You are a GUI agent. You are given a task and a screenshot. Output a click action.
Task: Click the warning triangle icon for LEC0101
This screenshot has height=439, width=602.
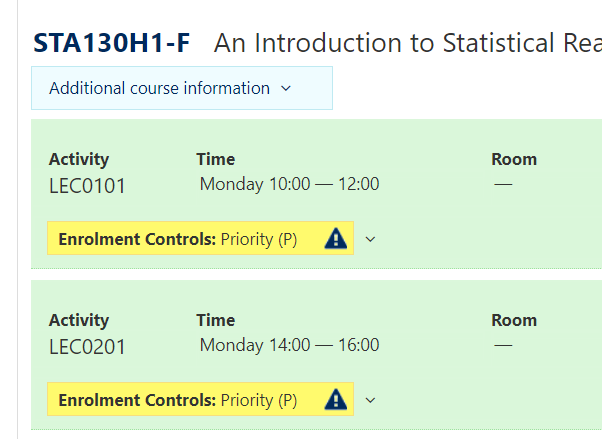point(336,239)
